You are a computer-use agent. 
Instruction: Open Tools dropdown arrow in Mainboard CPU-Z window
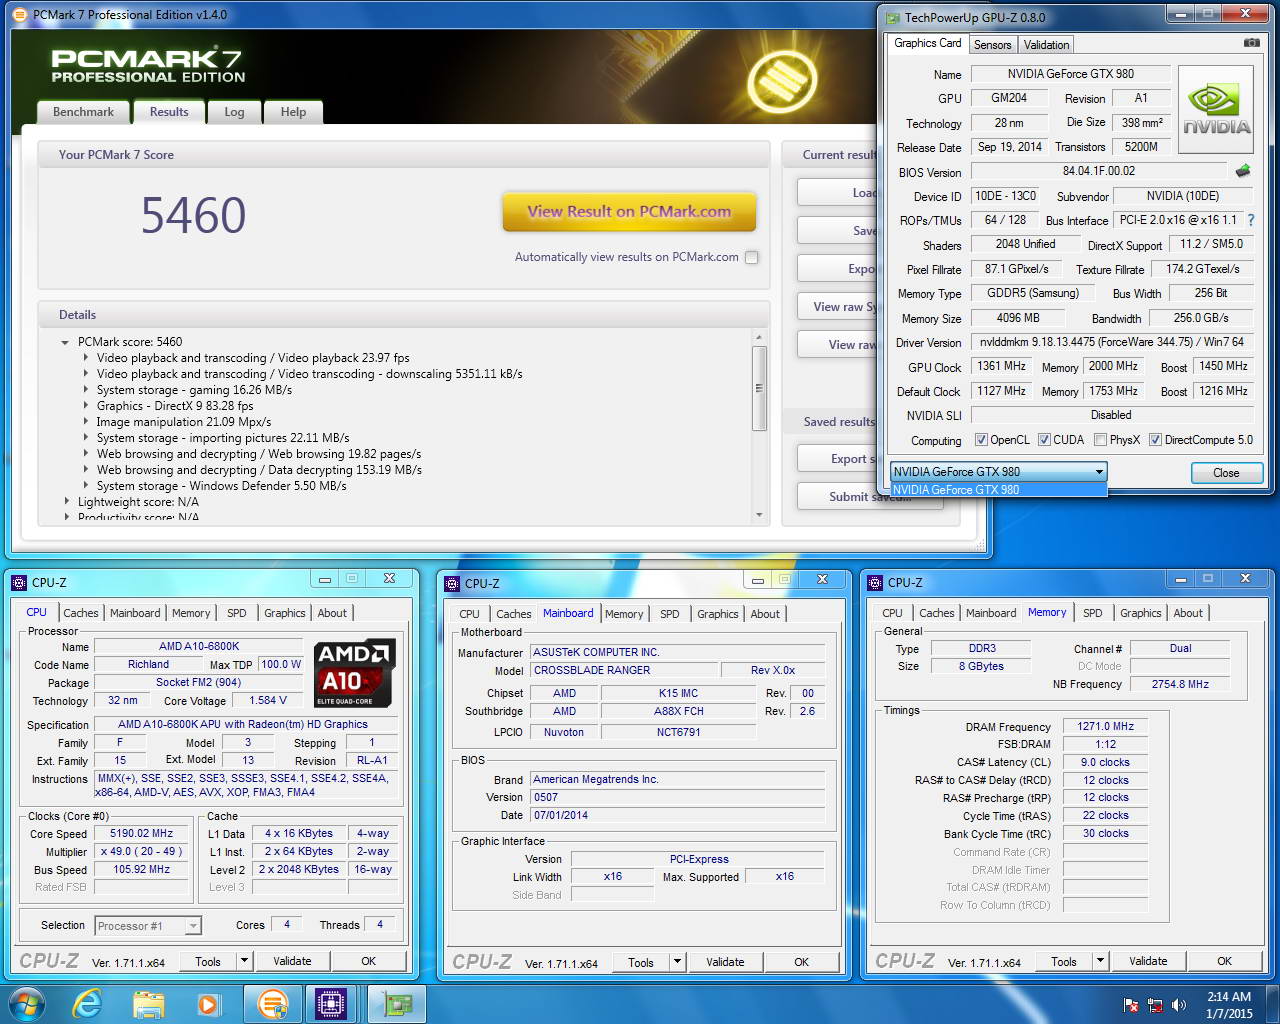coord(676,962)
